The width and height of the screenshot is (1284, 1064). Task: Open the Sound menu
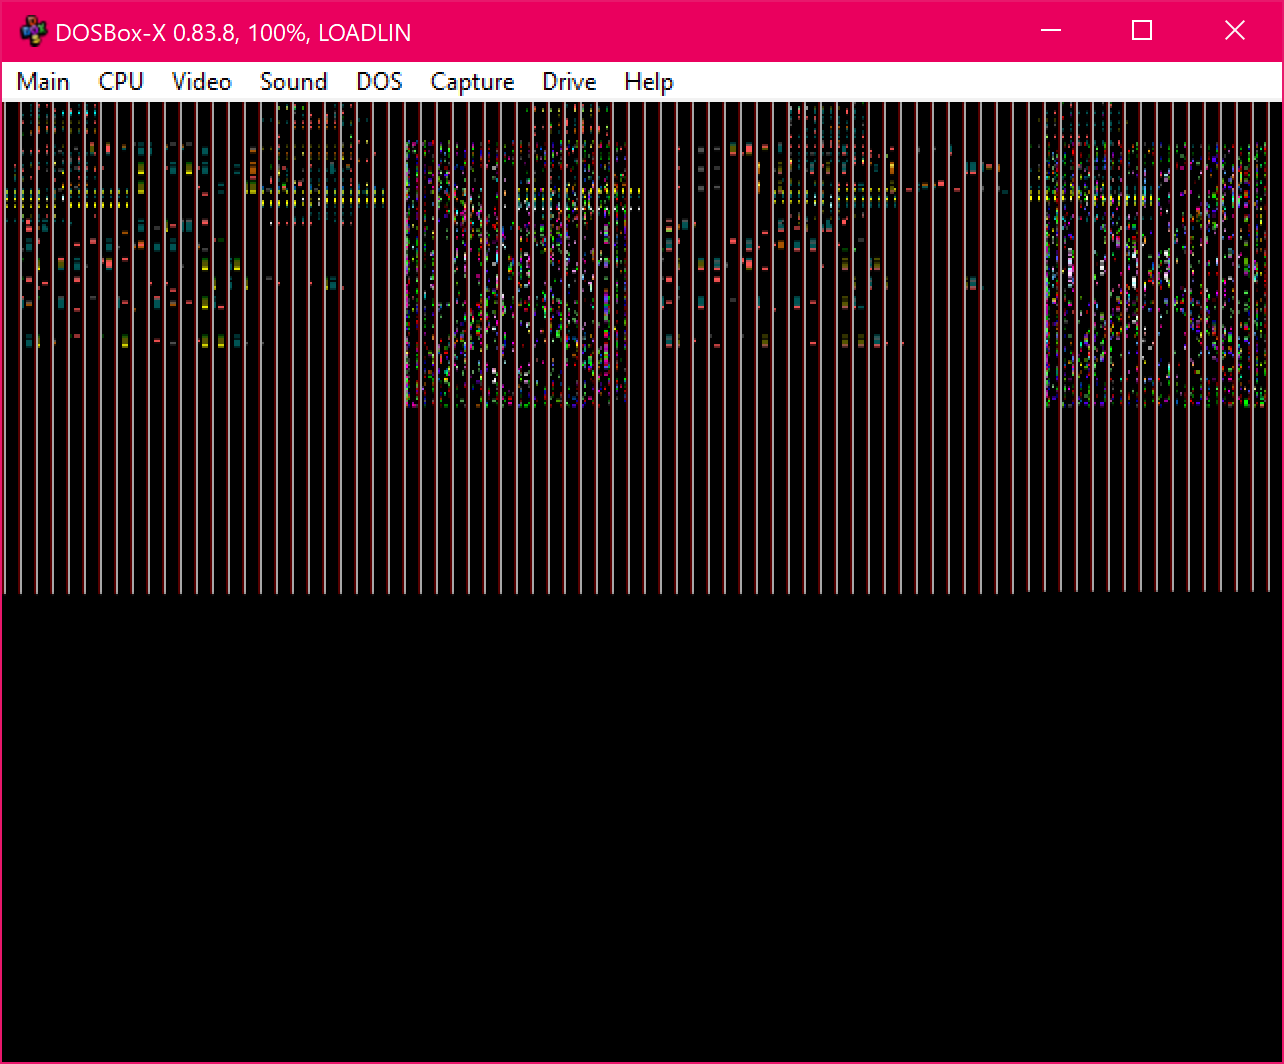(294, 82)
